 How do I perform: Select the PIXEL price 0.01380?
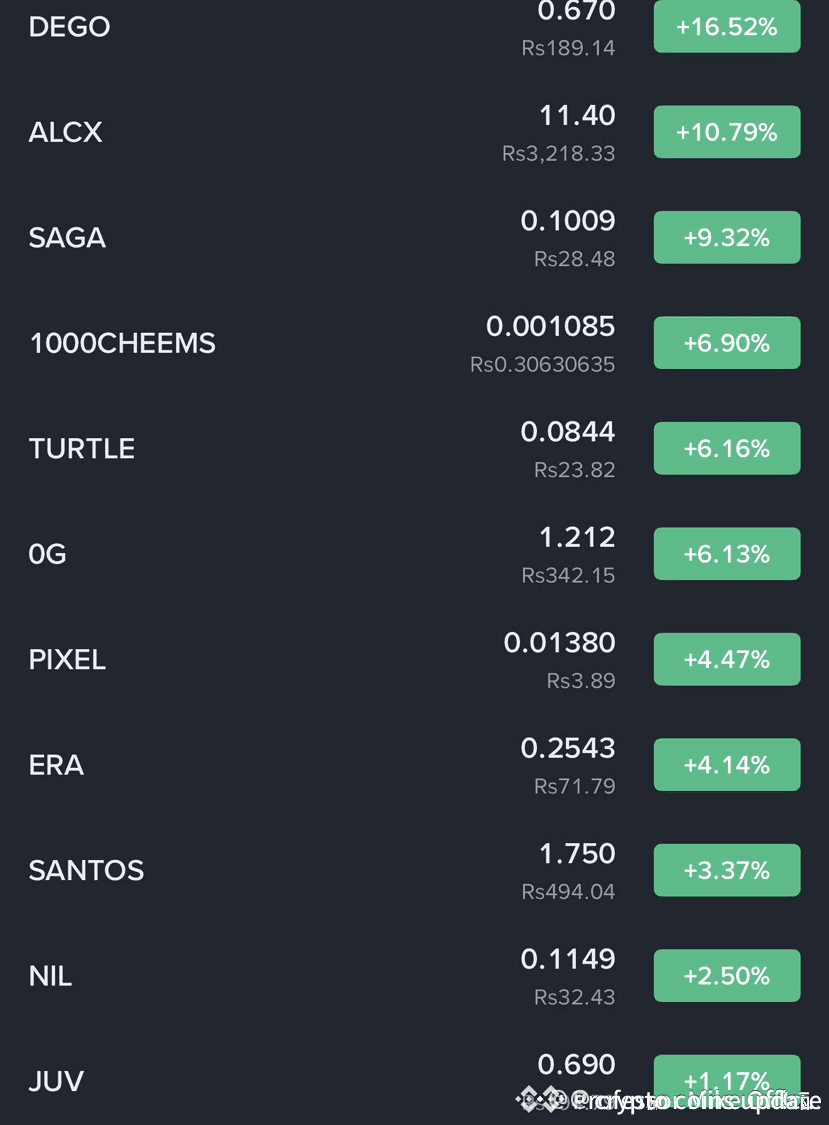coord(559,643)
